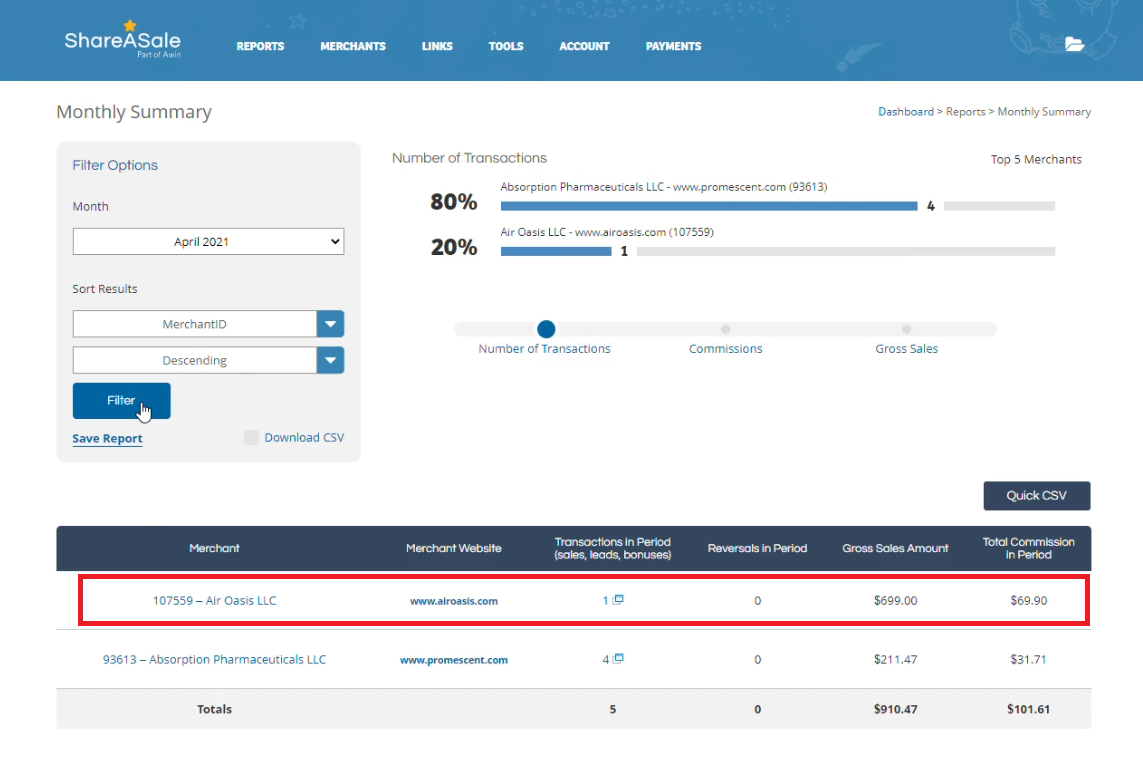Open the LINKS menu
1143x763 pixels.
click(437, 46)
